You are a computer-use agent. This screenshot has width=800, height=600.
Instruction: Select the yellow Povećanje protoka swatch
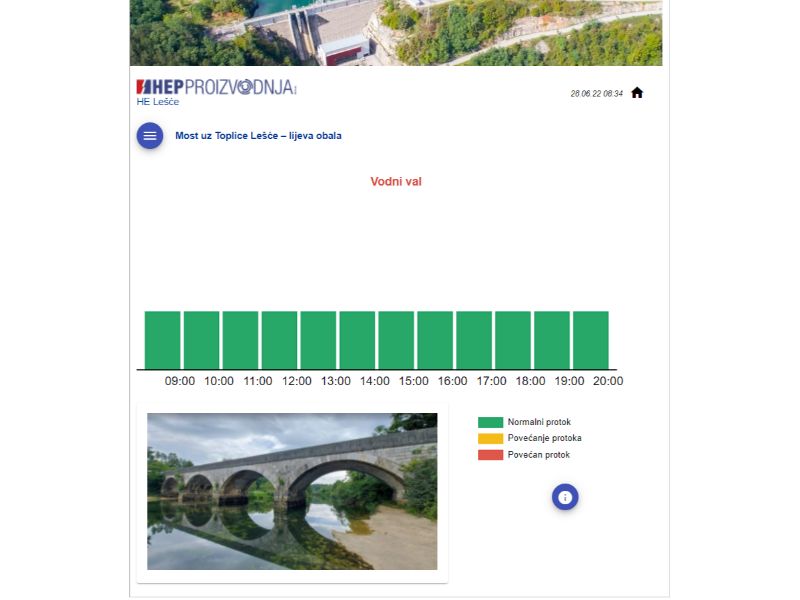pyautogui.click(x=490, y=438)
